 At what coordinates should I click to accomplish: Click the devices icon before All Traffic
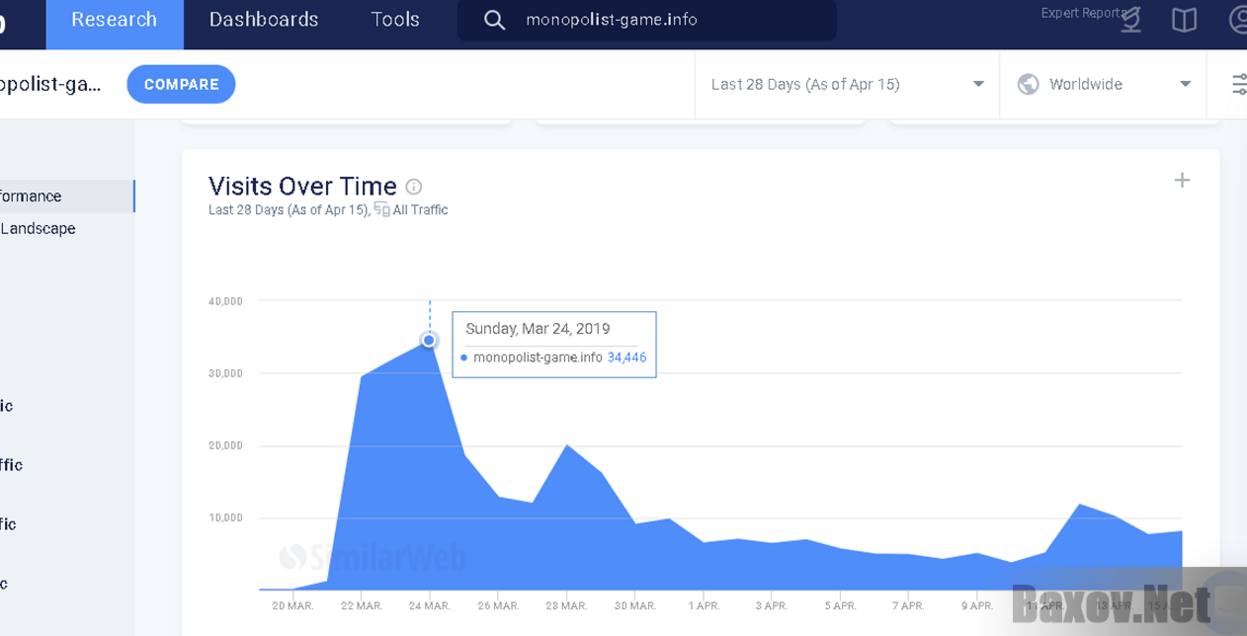pos(382,209)
